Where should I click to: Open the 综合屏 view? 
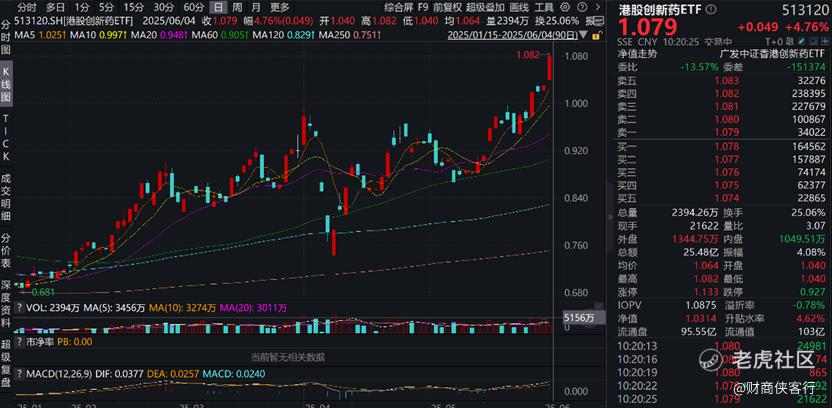pos(399,7)
